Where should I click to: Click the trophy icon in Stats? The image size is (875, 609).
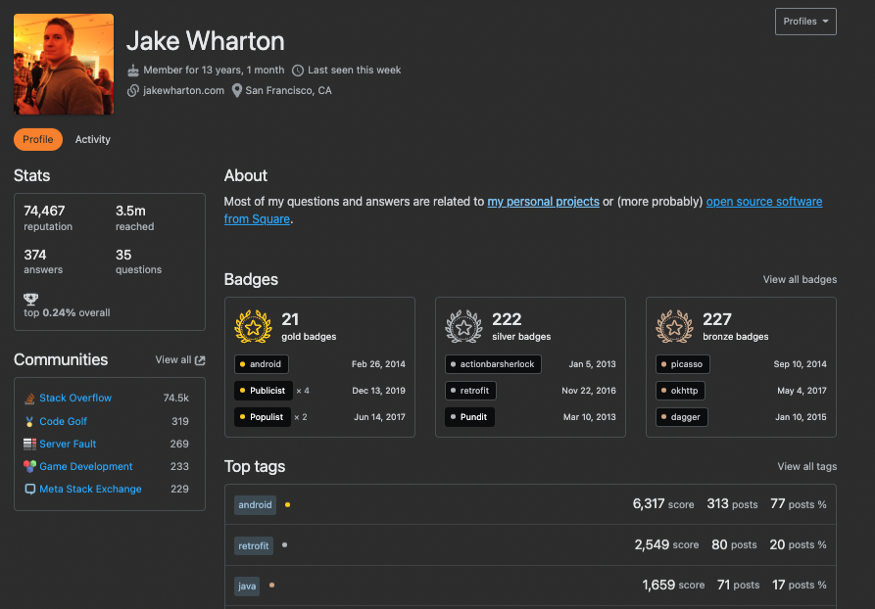[31, 299]
